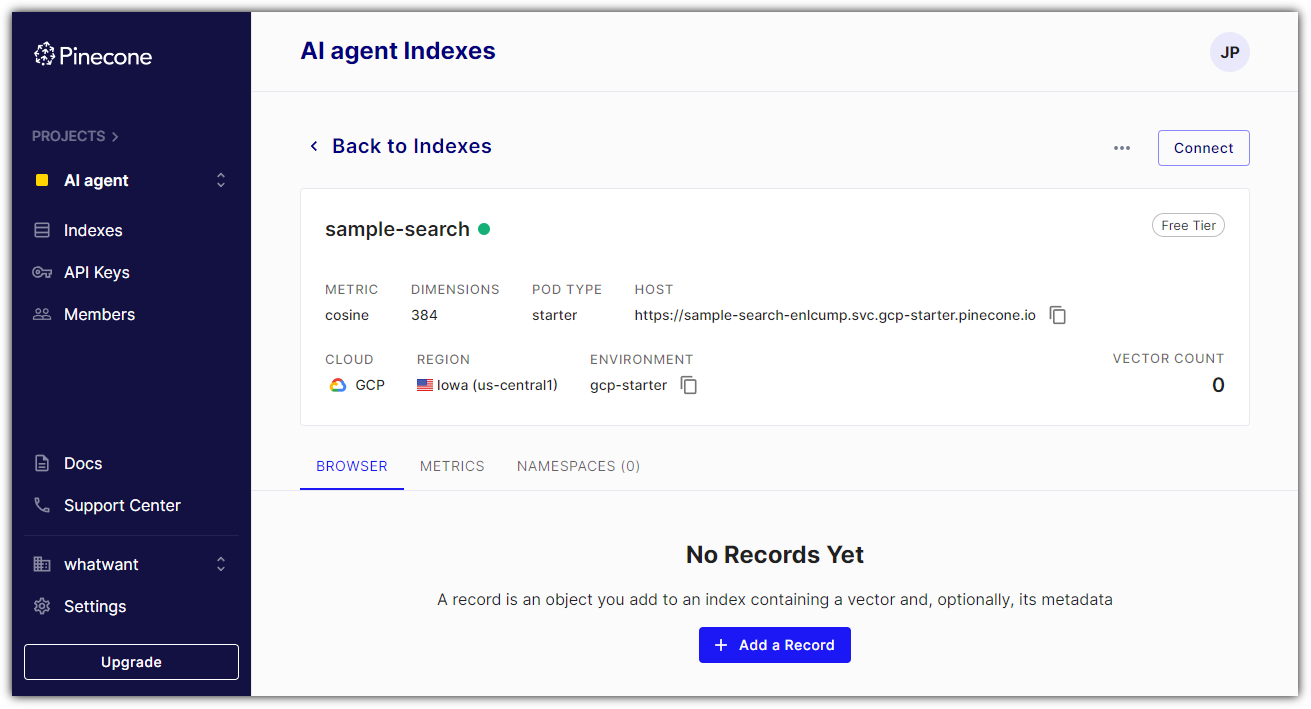This screenshot has height=709, width=1311.
Task: Select the BROWSER tab
Action: 352,466
